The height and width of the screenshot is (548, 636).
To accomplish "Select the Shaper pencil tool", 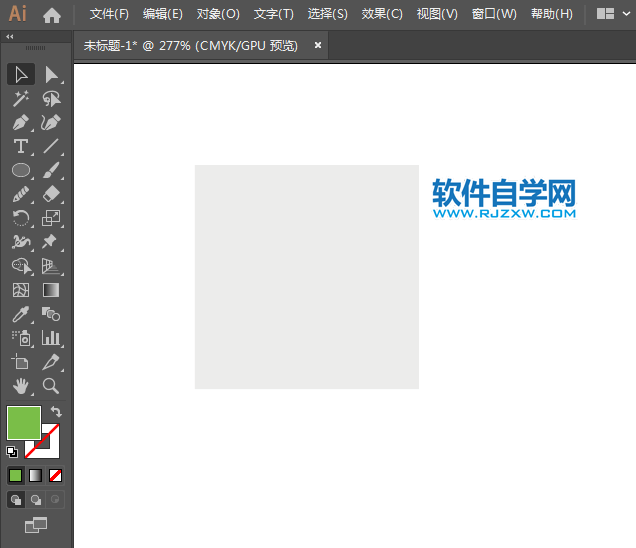I will click(21, 194).
